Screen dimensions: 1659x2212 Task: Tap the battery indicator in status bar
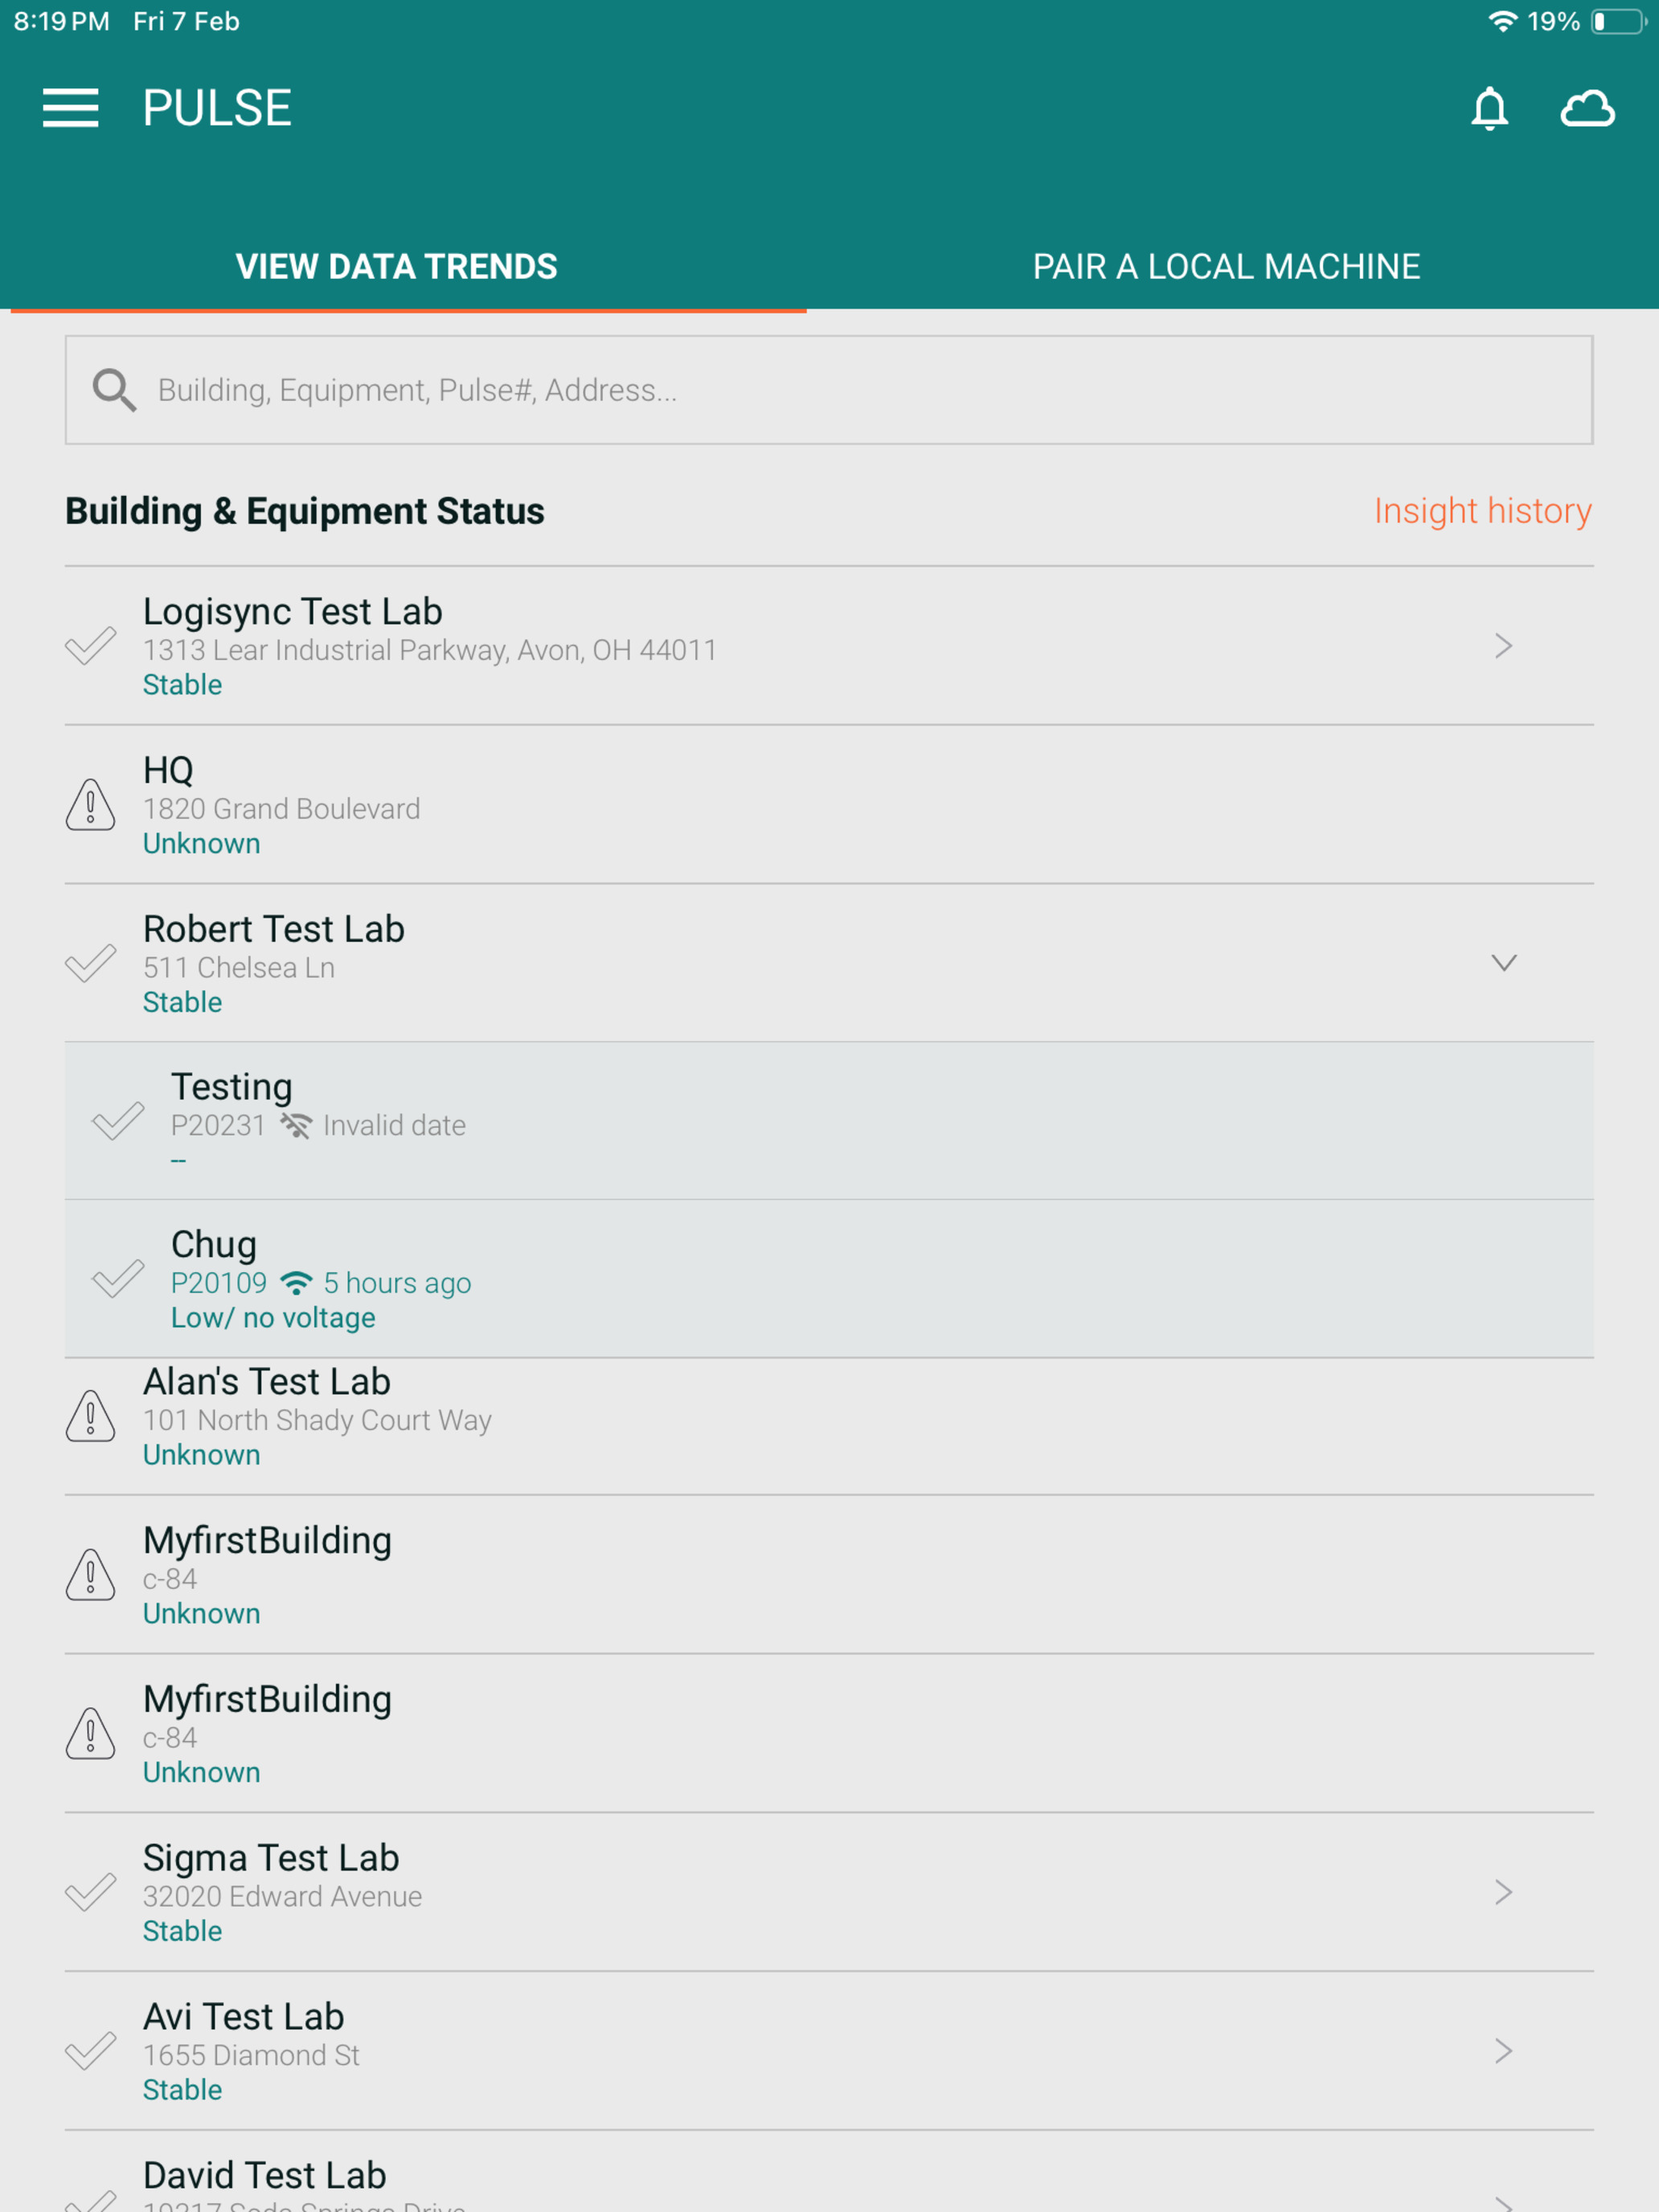tap(1618, 21)
